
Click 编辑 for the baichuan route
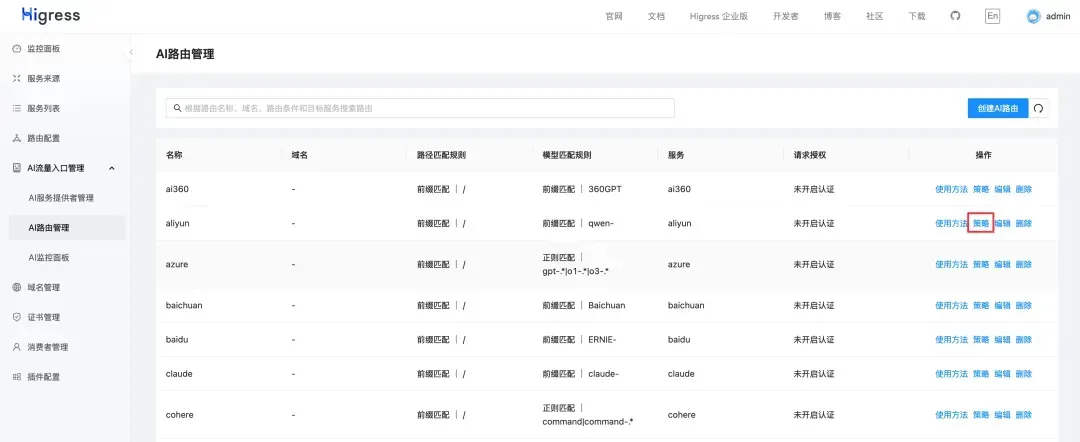[1002, 305]
